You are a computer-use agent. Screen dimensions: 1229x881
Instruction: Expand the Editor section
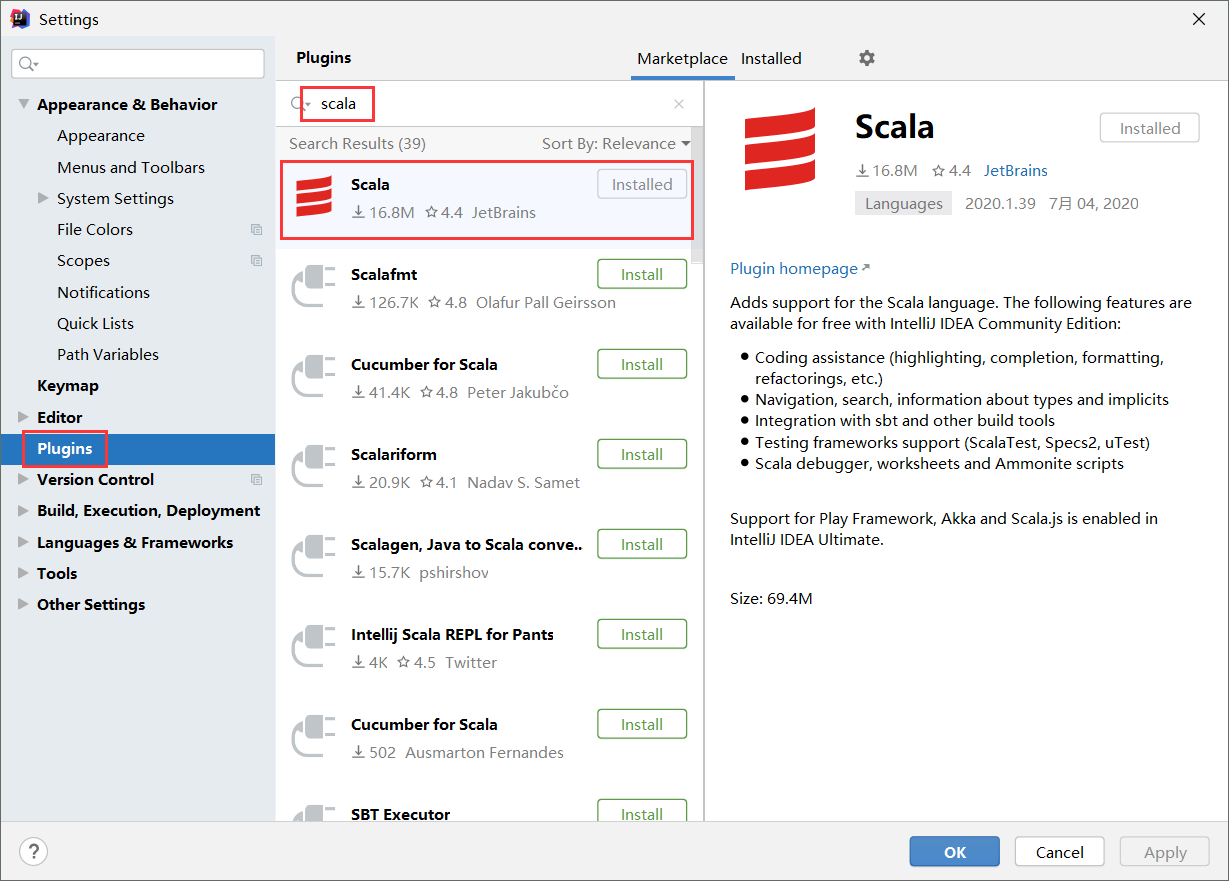point(24,417)
